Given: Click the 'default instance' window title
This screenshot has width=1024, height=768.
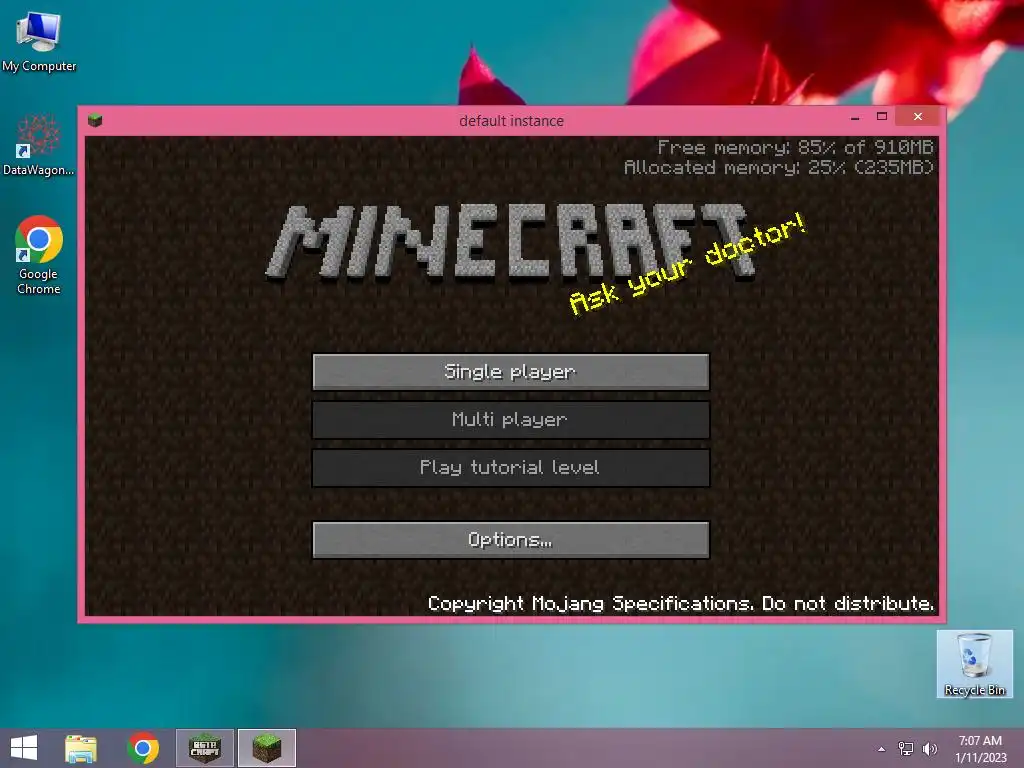Looking at the screenshot, I should point(511,121).
